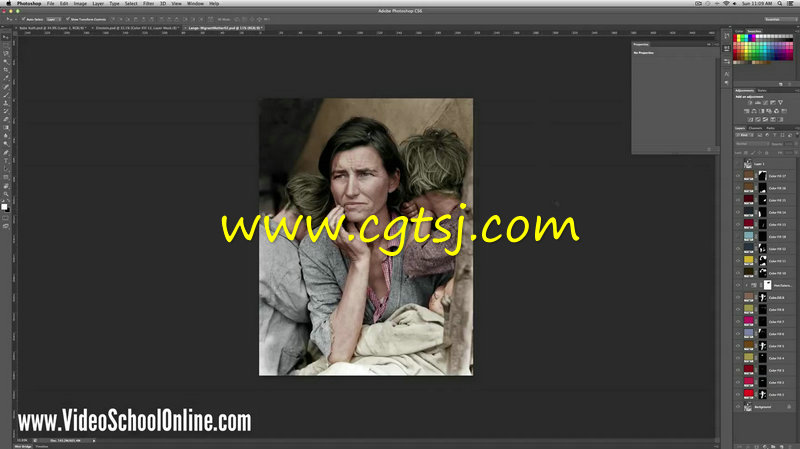Open the Fill value dropdown in Layers
Viewport: 800px width, 449px height.
pos(796,153)
